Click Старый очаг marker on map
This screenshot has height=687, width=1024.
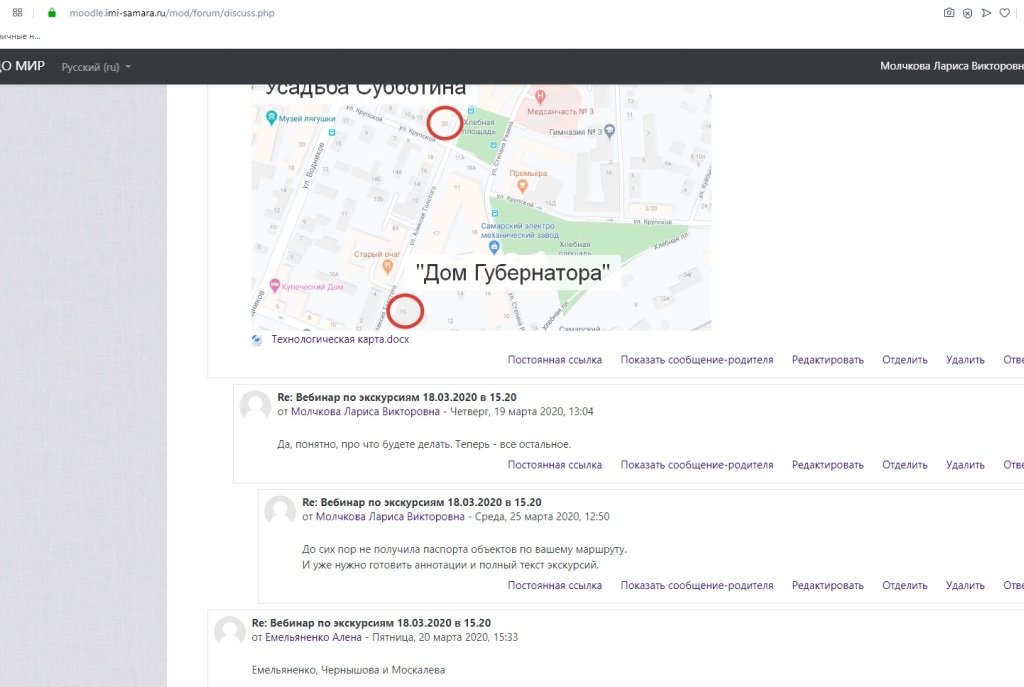point(387,266)
